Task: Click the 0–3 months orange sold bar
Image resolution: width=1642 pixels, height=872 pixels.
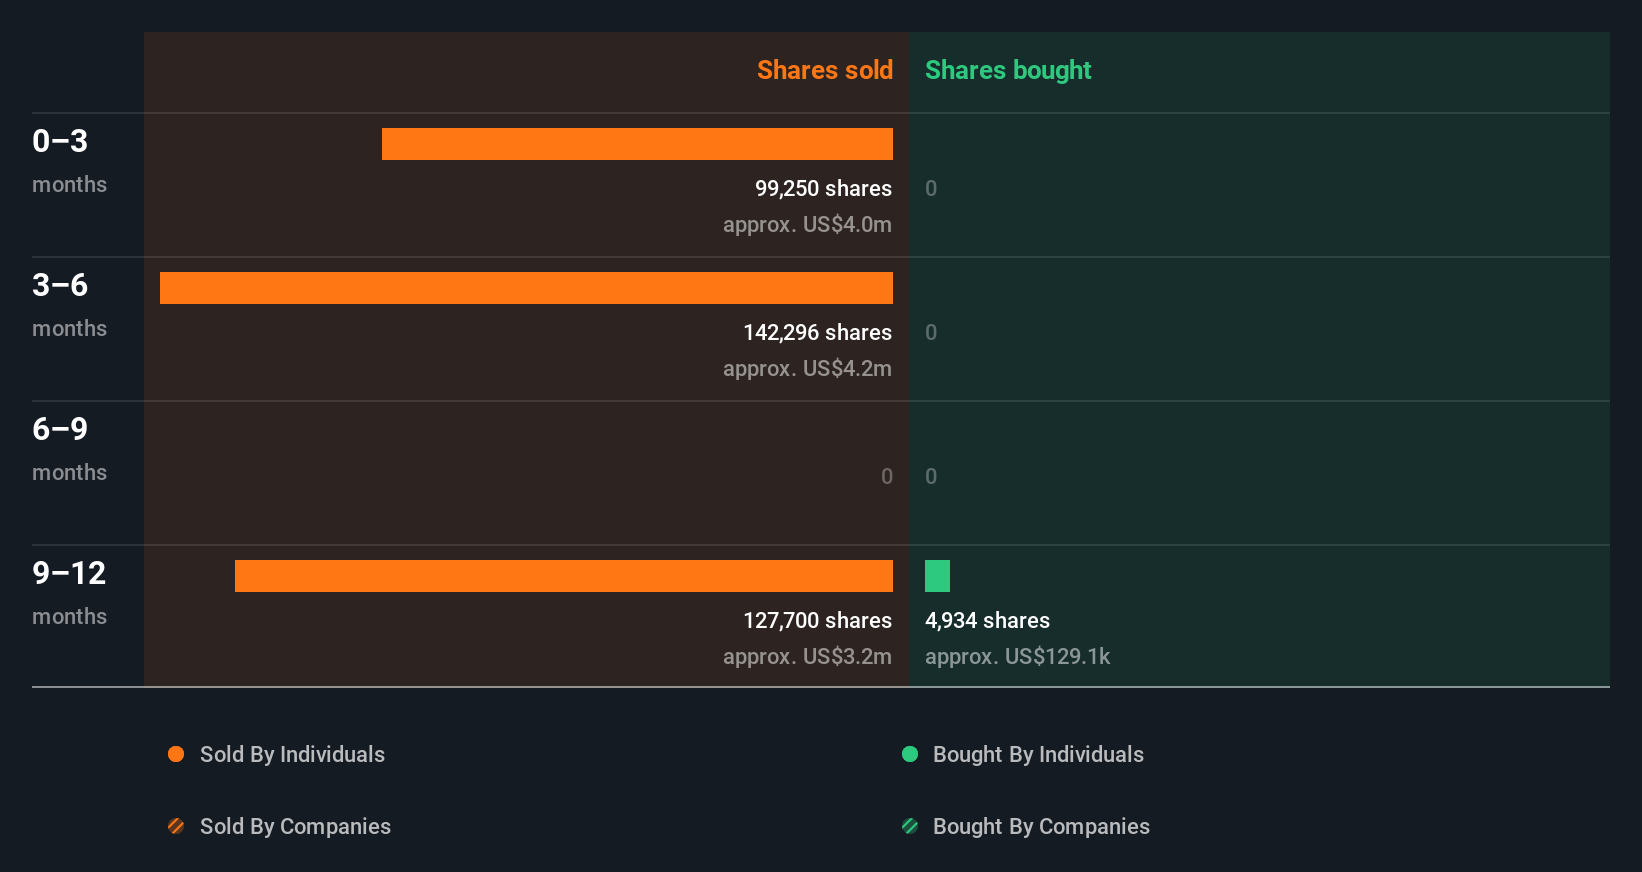Action: click(x=637, y=144)
